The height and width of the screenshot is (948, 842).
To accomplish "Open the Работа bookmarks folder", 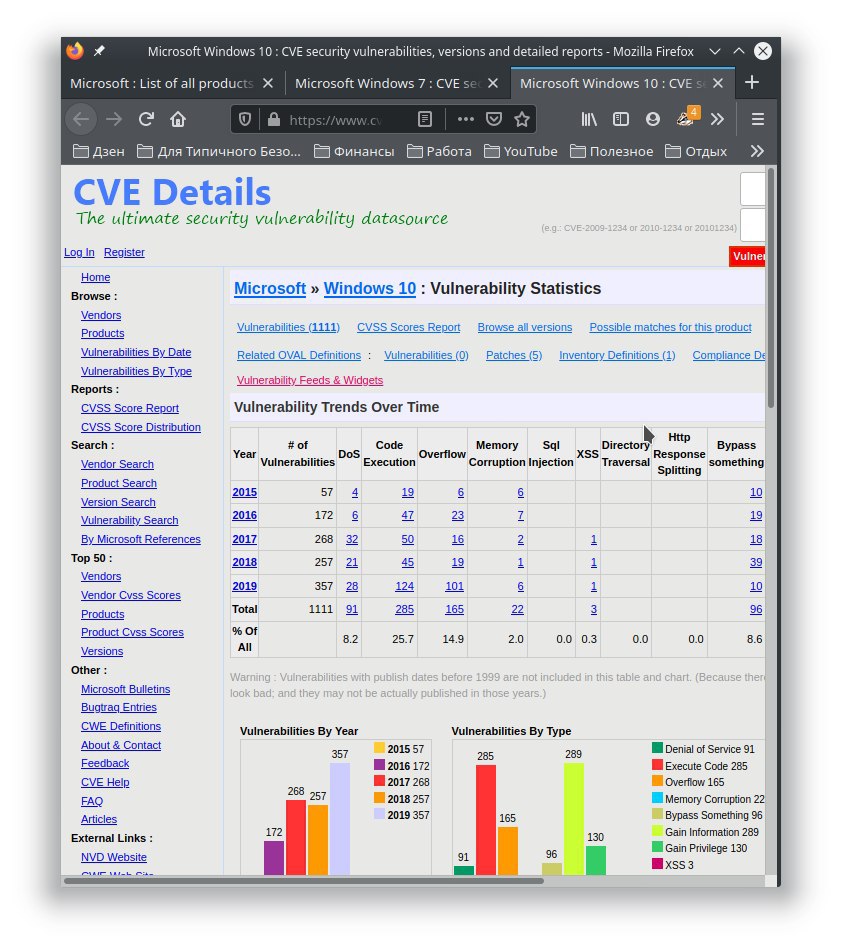I will click(439, 151).
